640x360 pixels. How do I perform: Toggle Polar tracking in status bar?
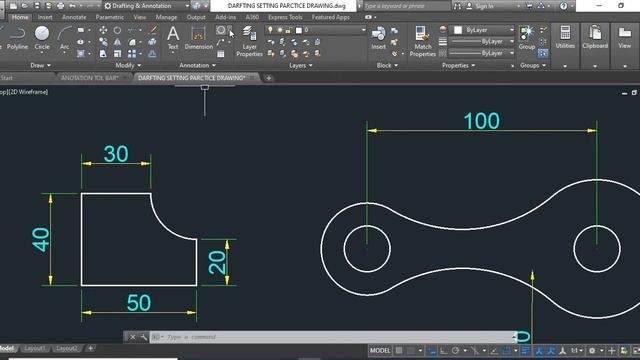[456, 350]
